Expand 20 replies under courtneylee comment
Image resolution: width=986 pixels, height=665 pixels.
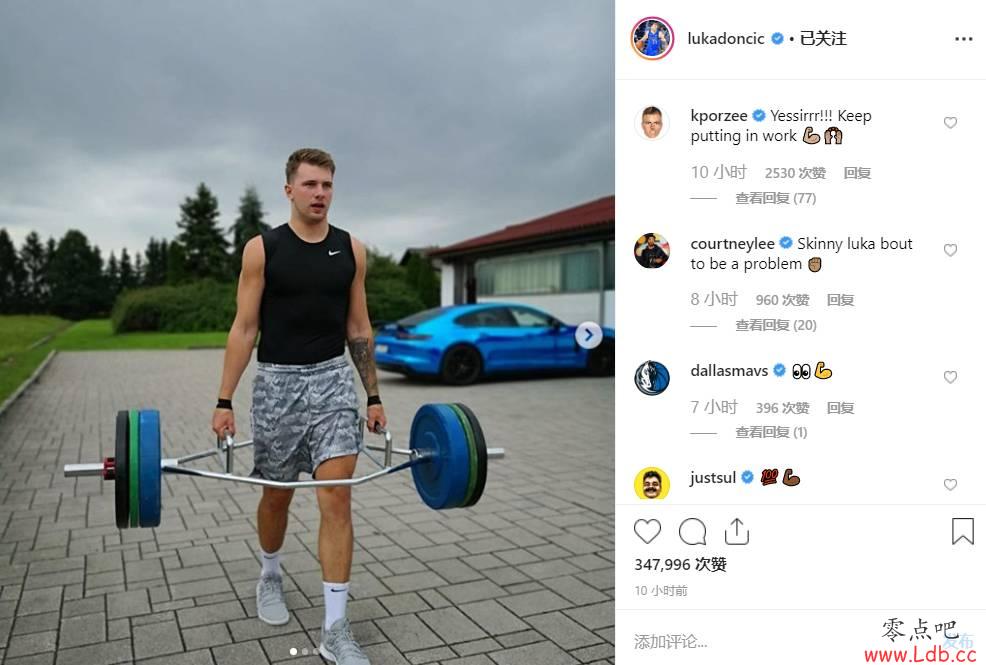click(775, 326)
